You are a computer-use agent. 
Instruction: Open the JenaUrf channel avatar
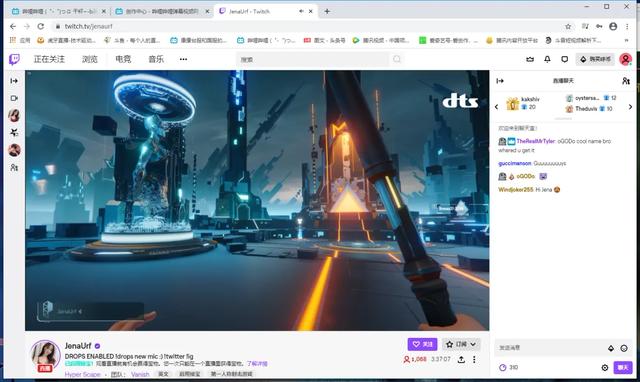[45, 355]
